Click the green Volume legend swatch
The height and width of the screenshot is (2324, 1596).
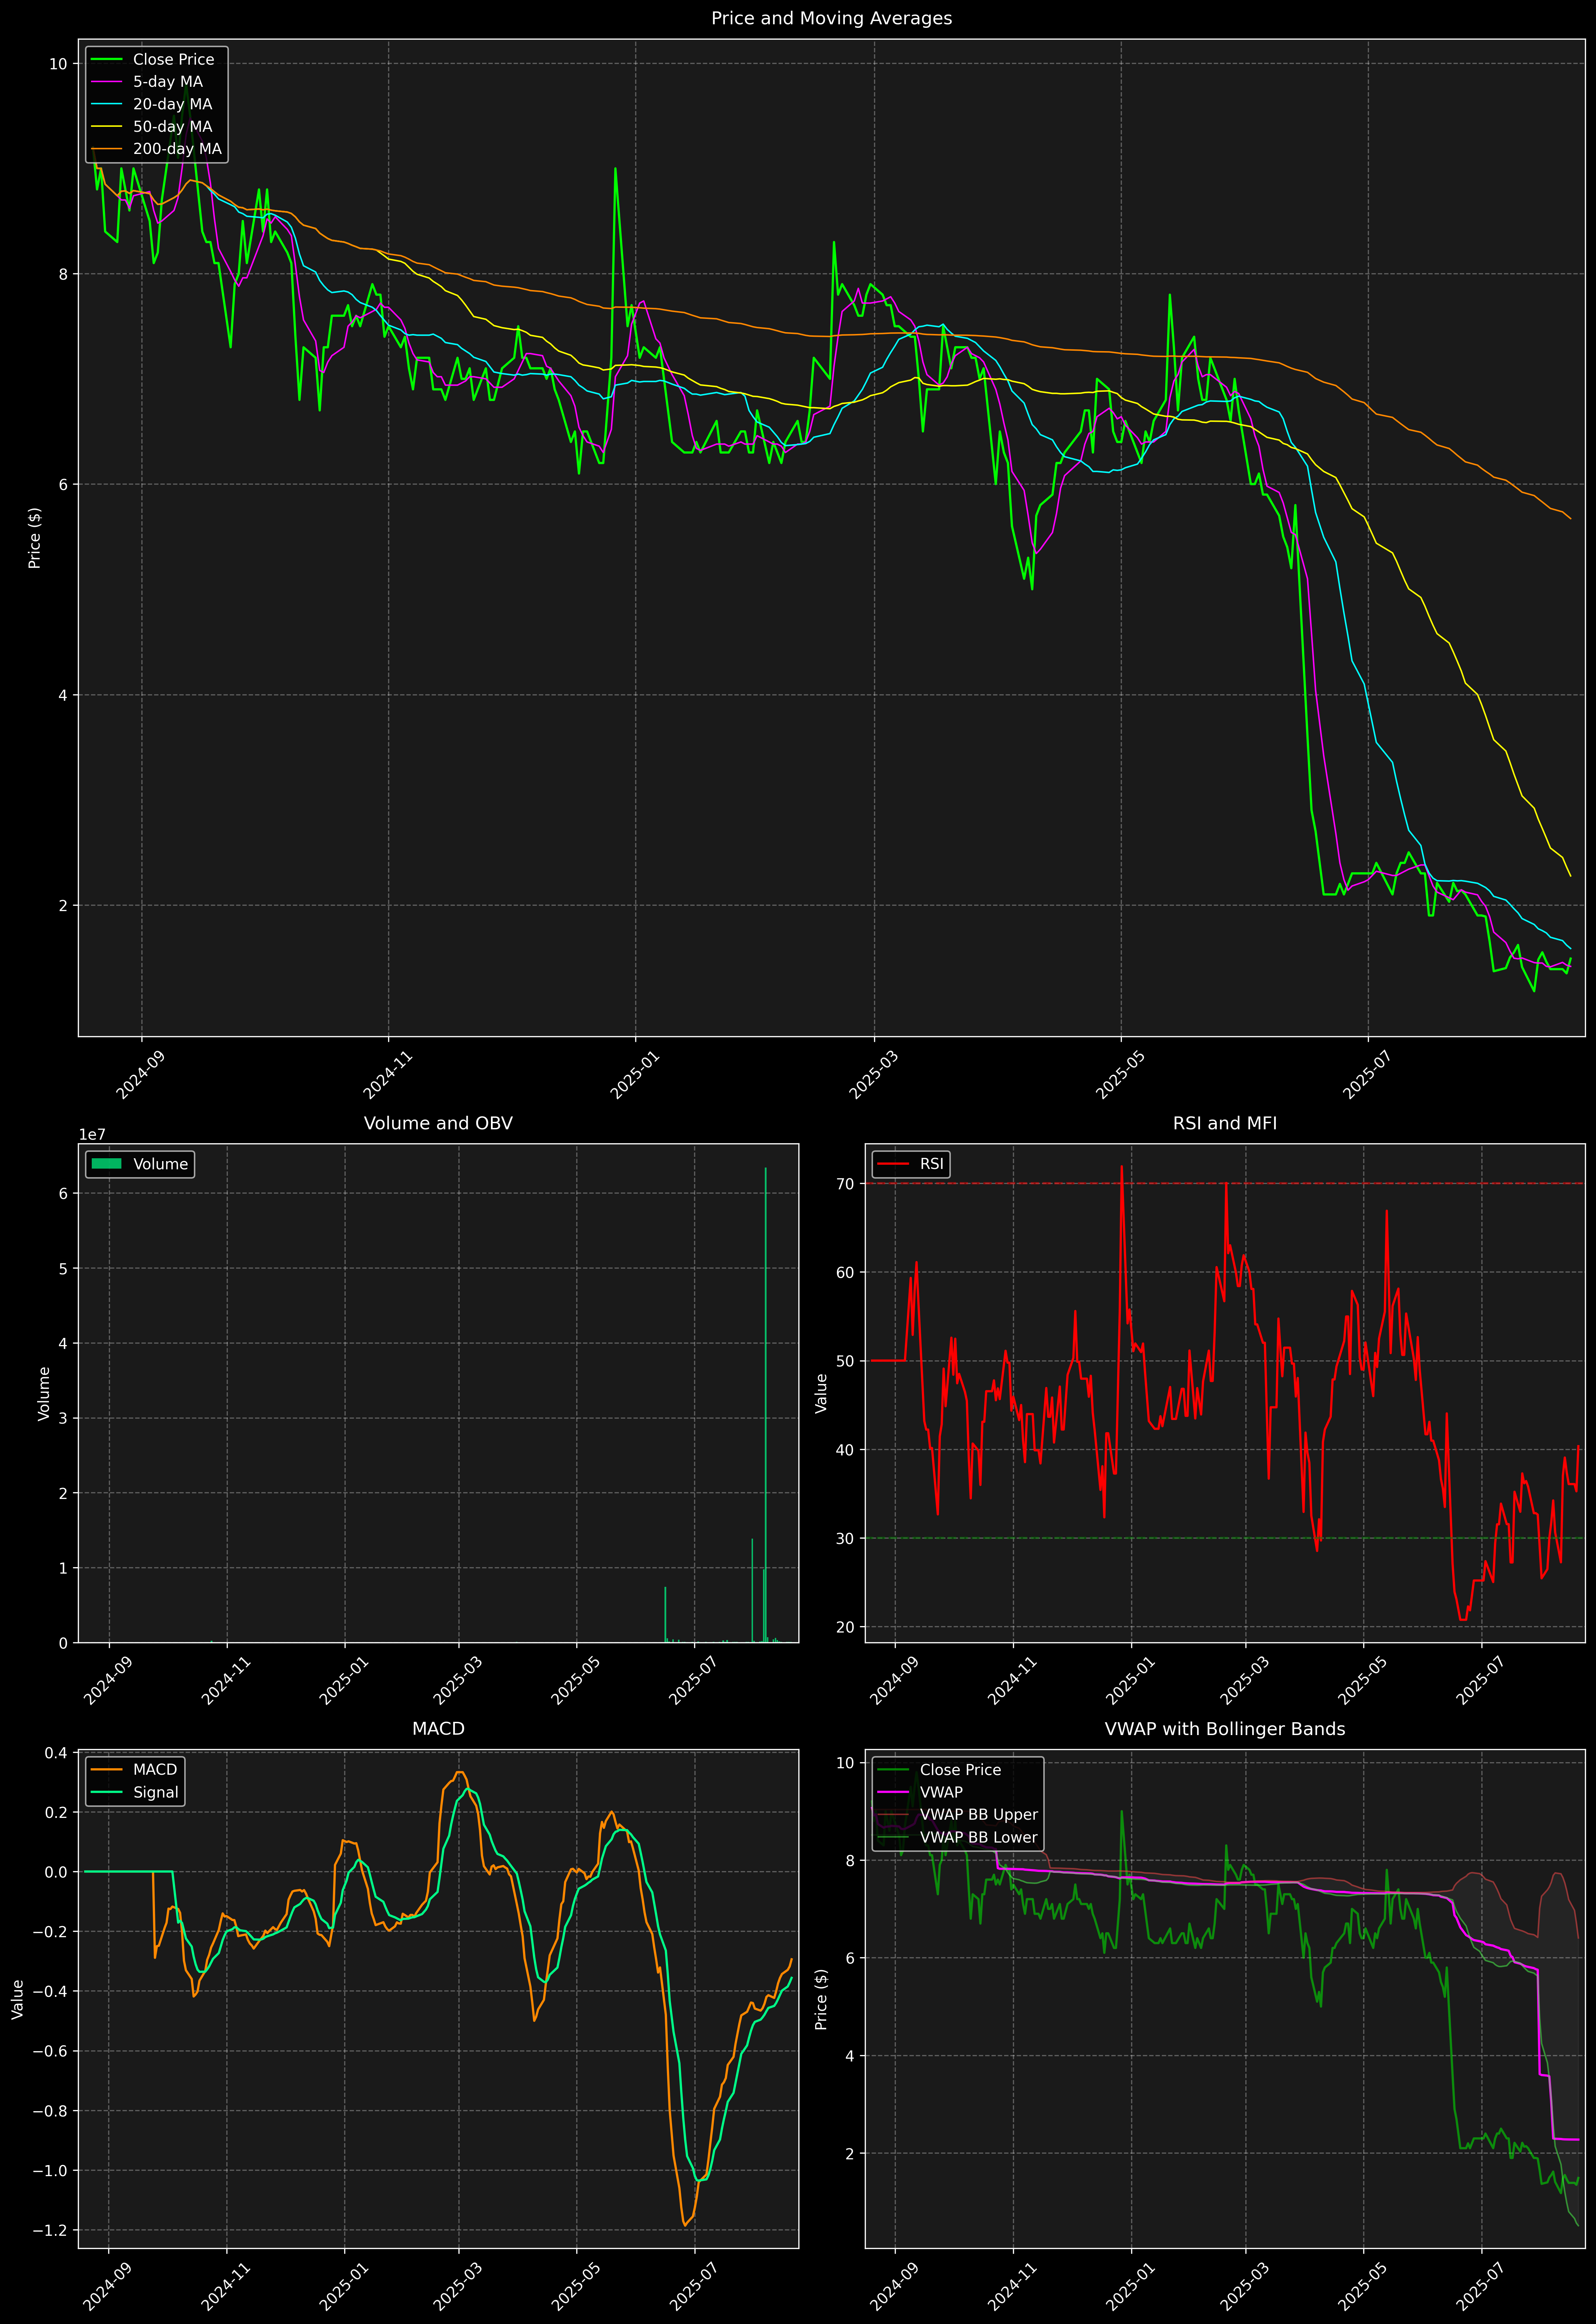coord(106,1164)
